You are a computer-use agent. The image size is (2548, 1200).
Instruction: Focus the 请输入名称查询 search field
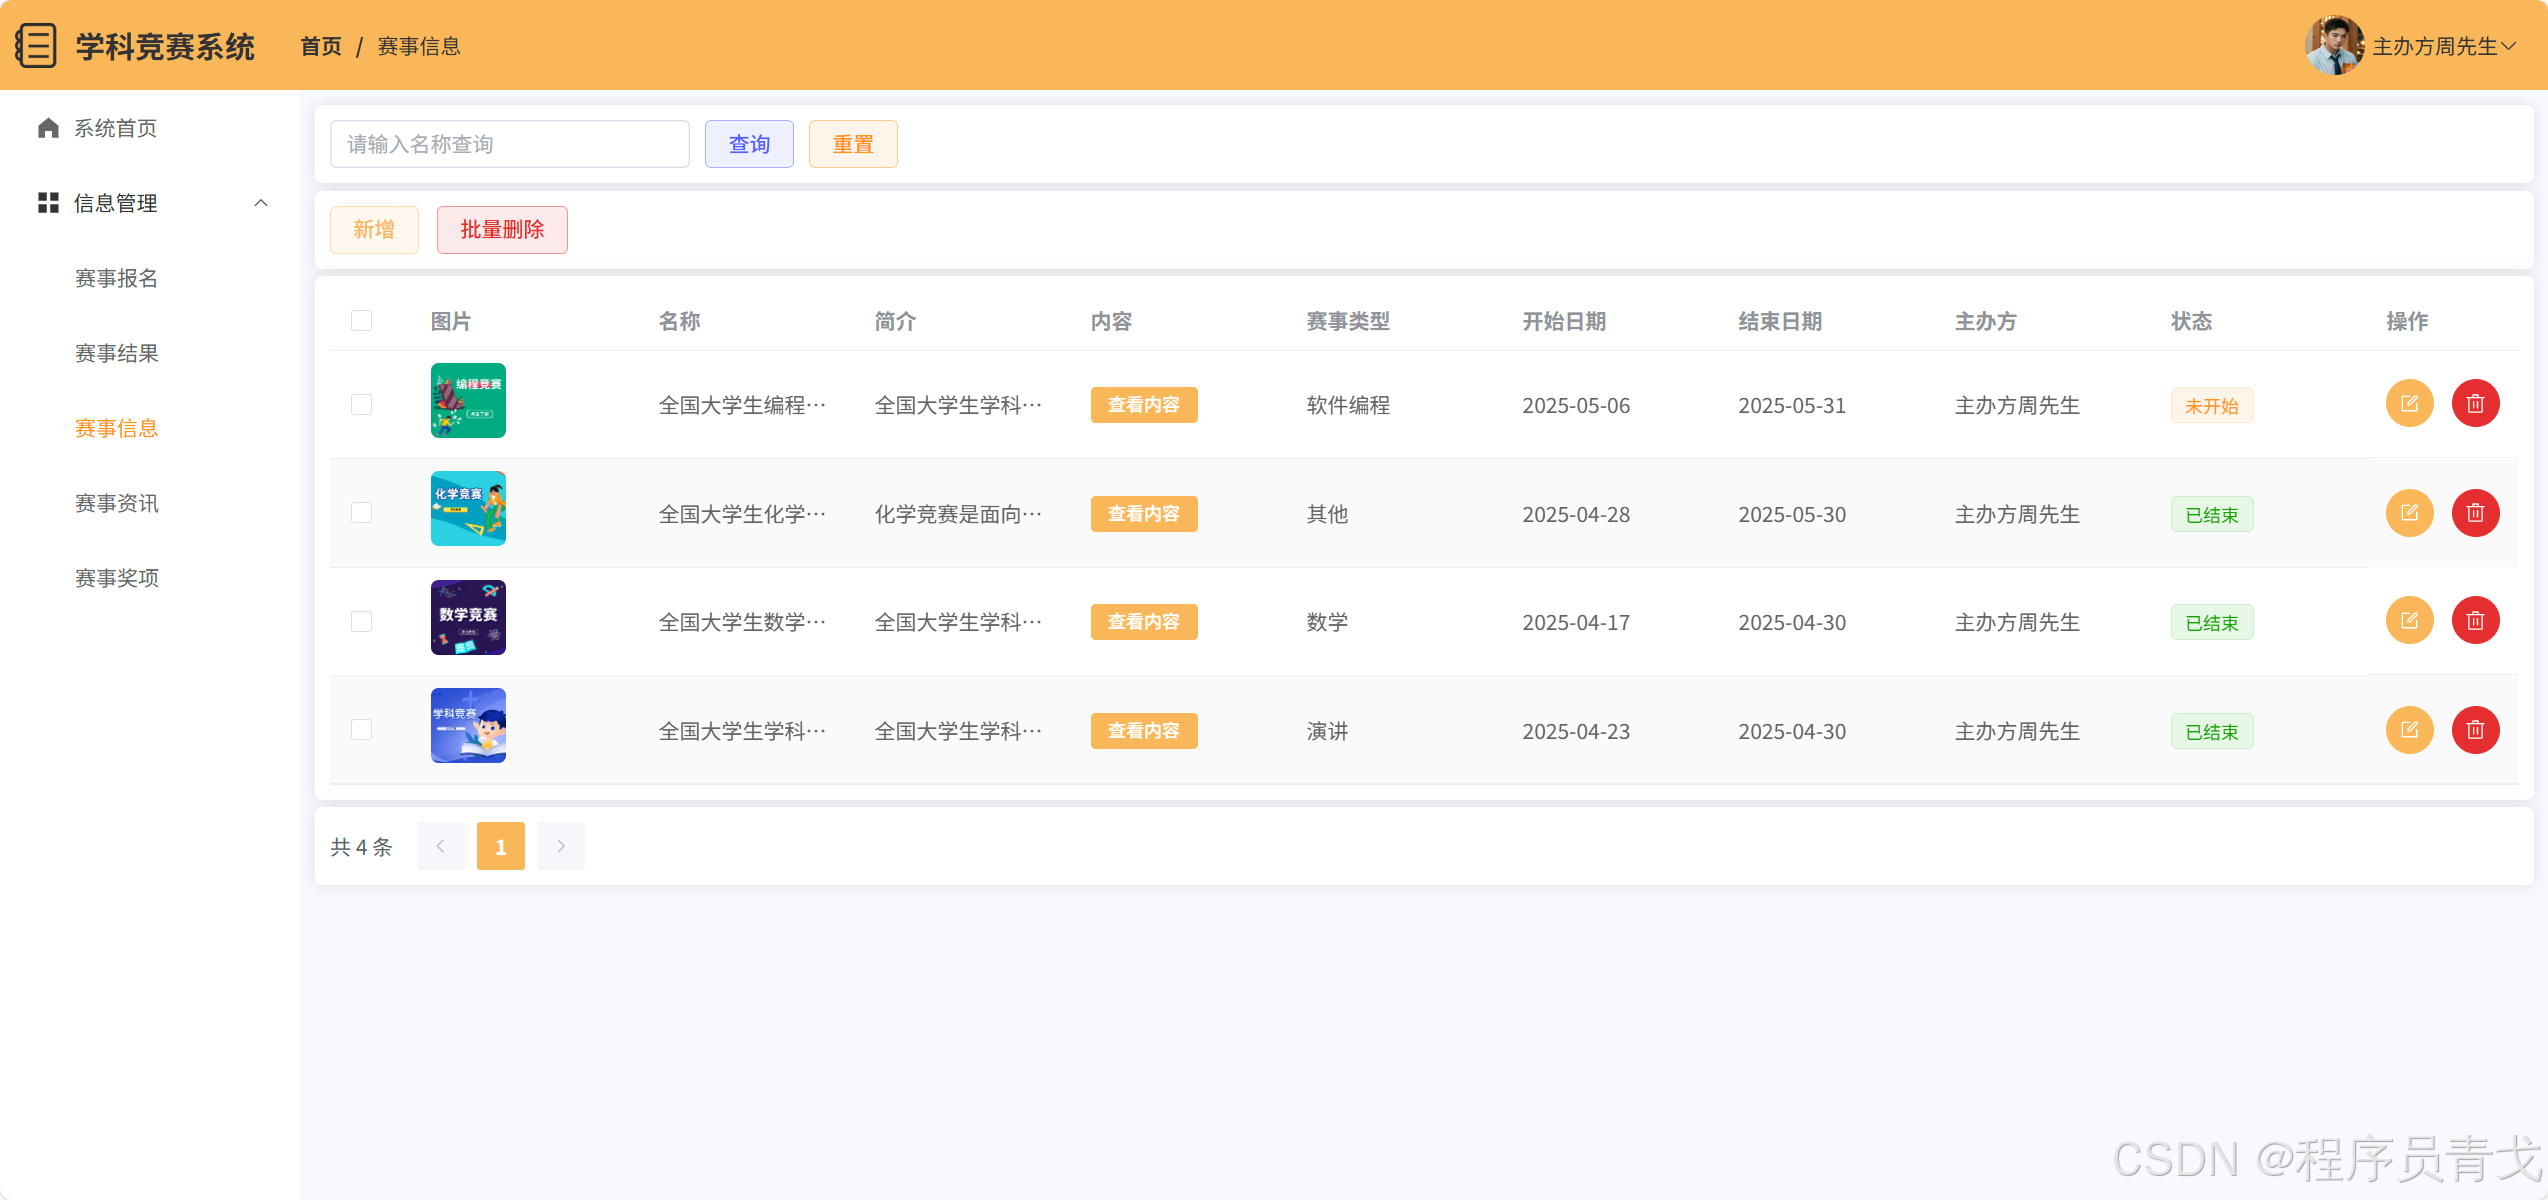509,144
